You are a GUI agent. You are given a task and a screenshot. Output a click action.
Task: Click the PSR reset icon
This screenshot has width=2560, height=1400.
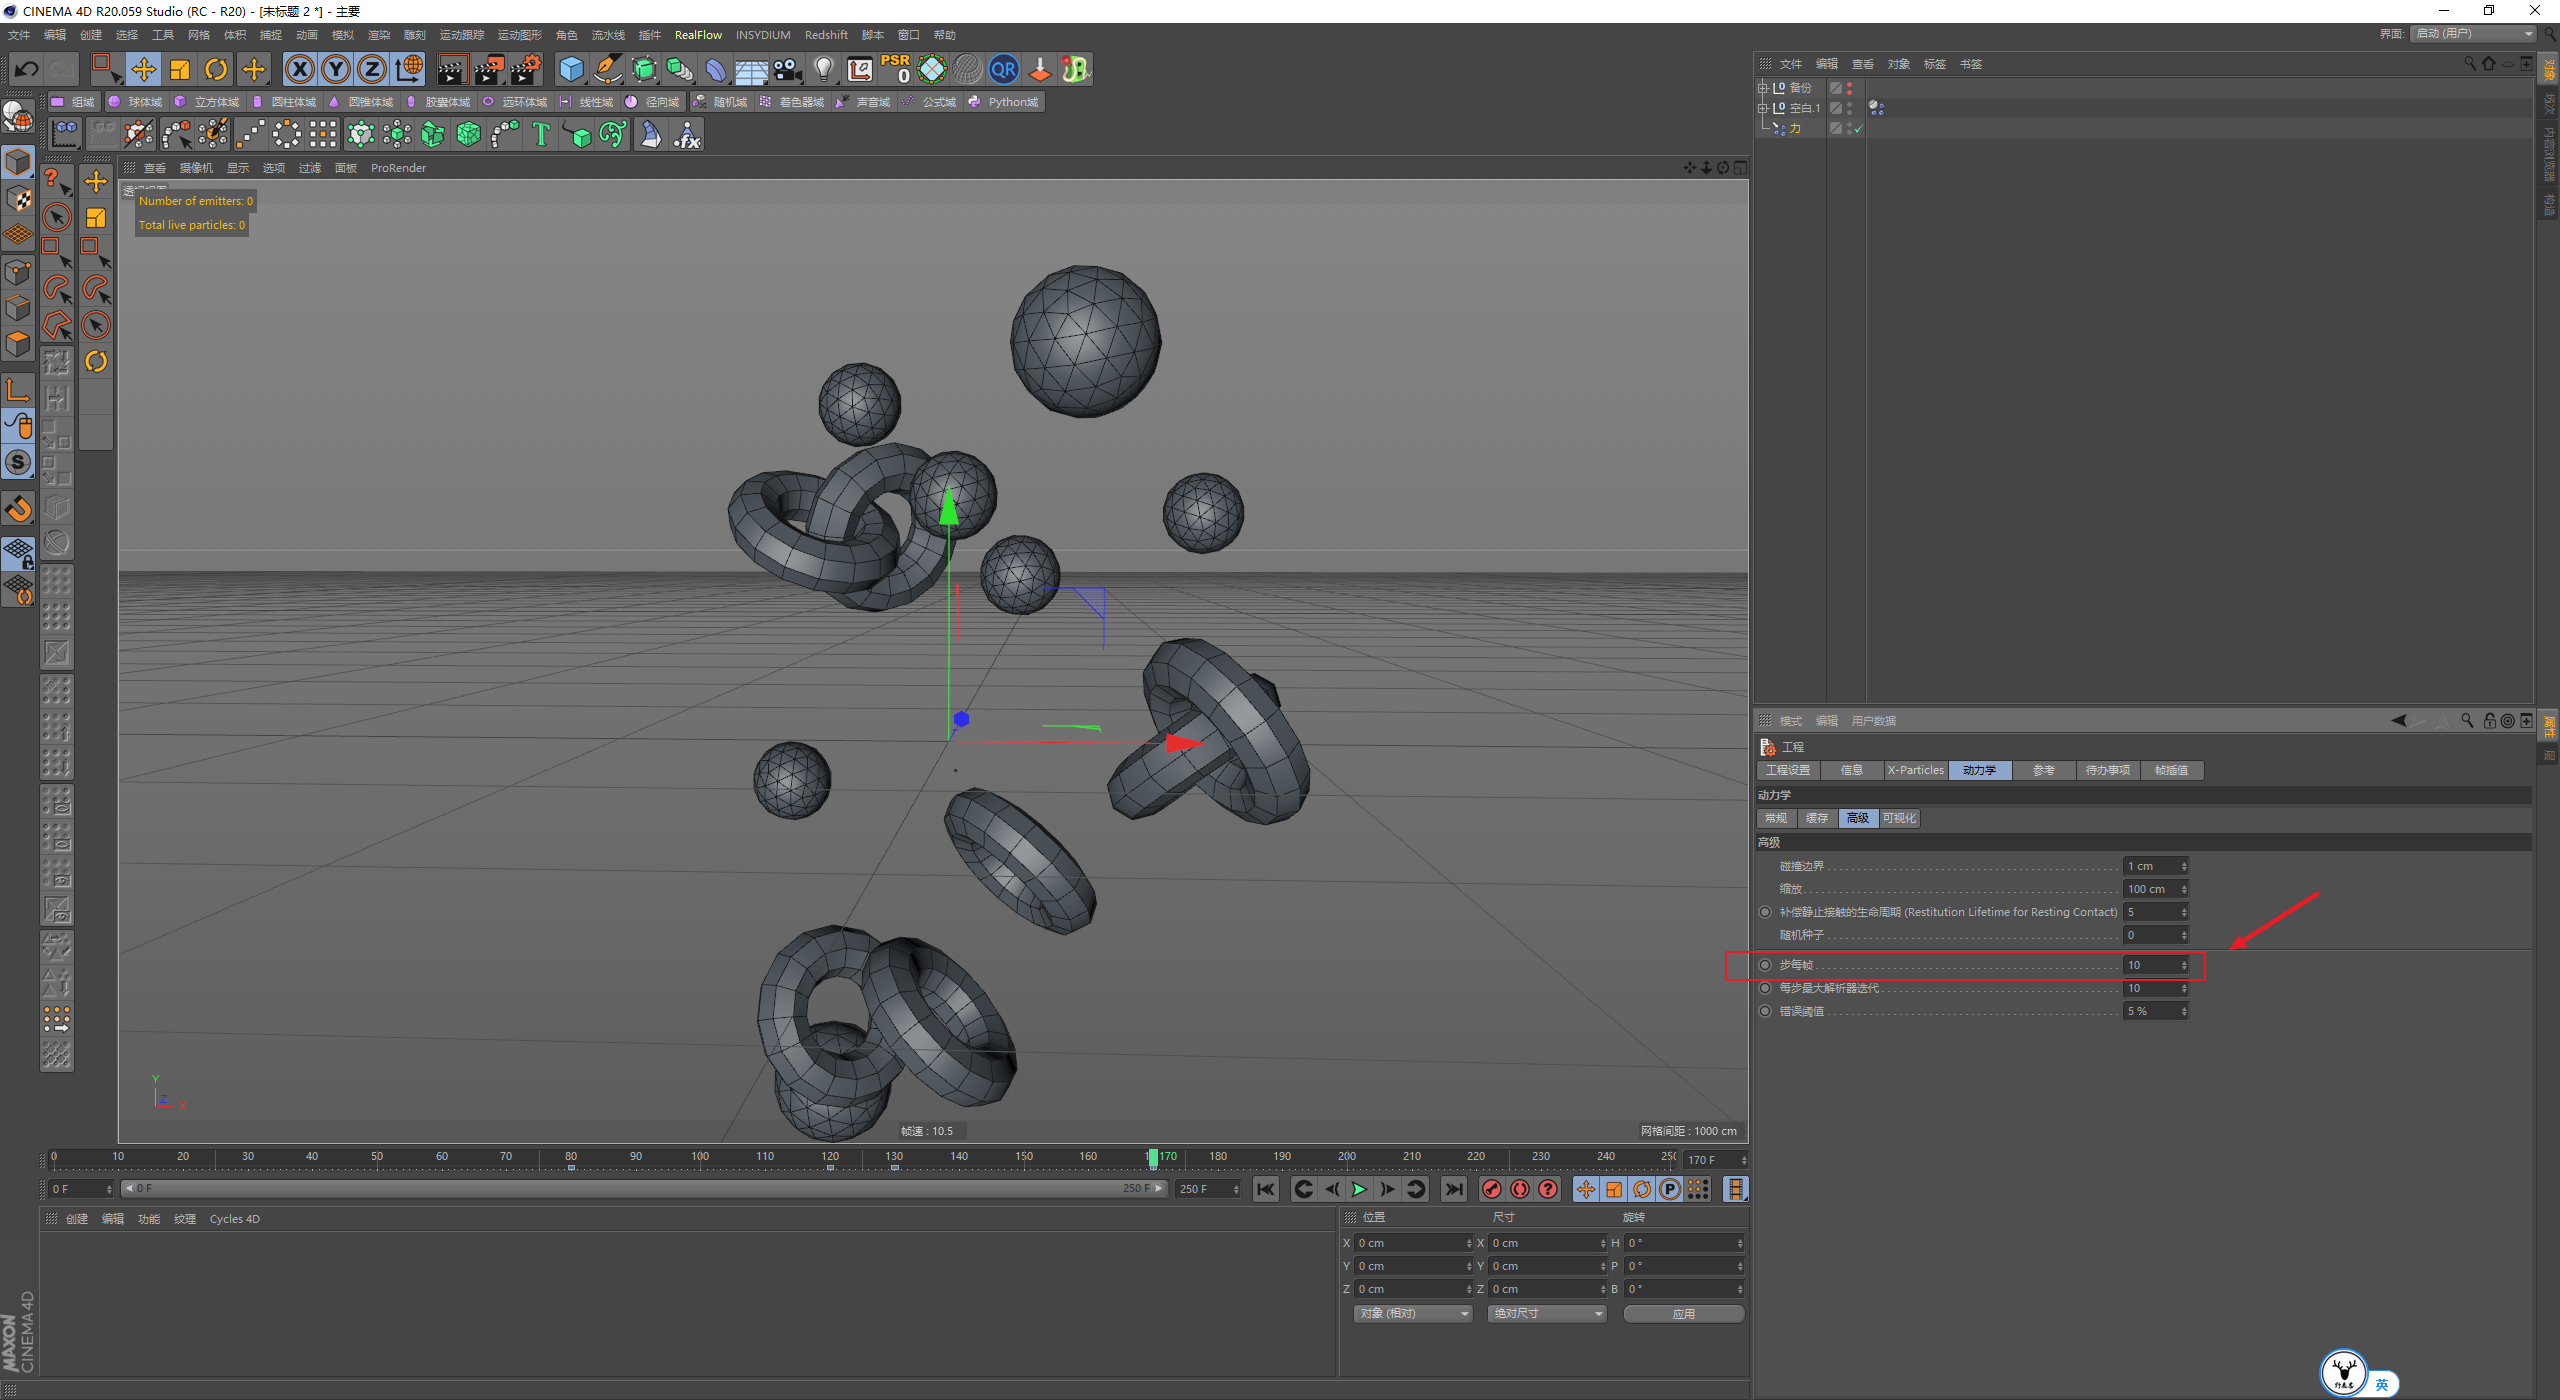point(895,69)
